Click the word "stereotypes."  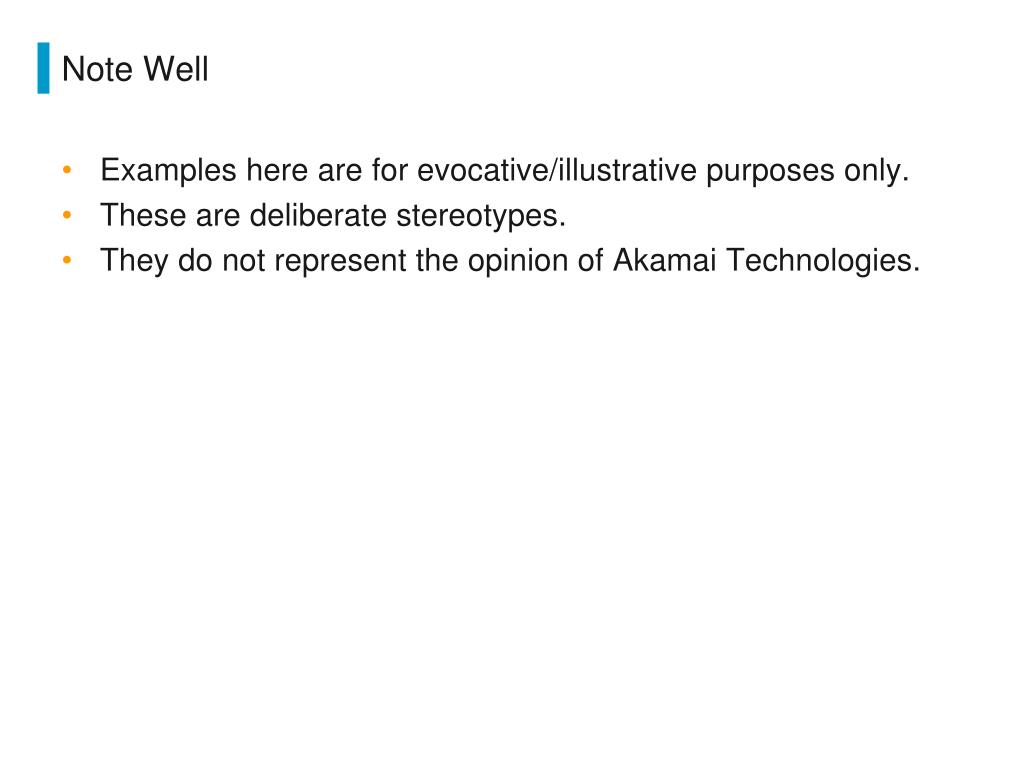pyautogui.click(x=481, y=217)
